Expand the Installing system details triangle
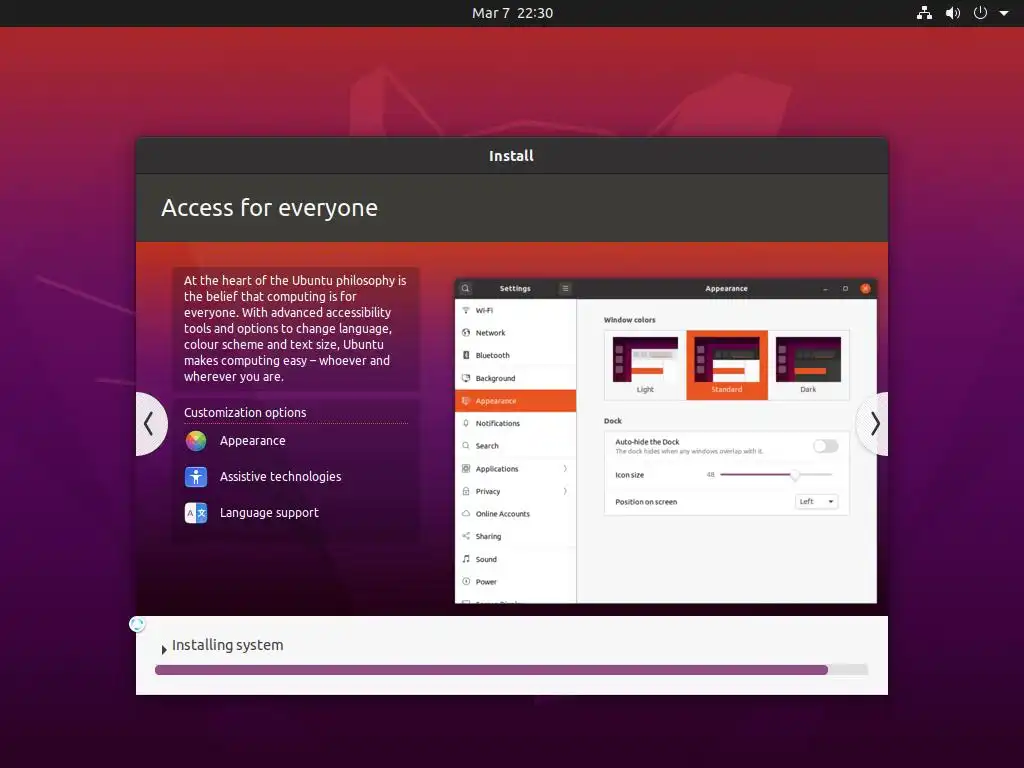 [164, 649]
